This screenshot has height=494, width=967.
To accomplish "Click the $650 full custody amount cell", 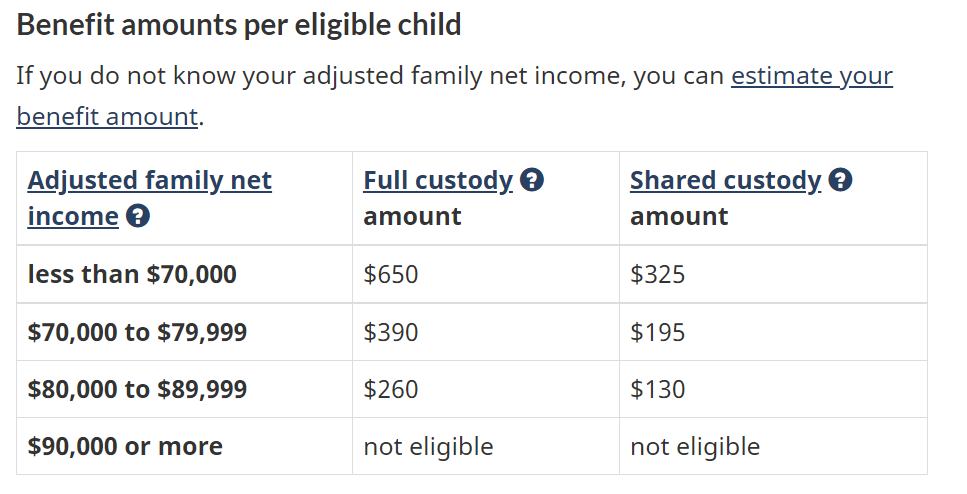I will click(391, 274).
